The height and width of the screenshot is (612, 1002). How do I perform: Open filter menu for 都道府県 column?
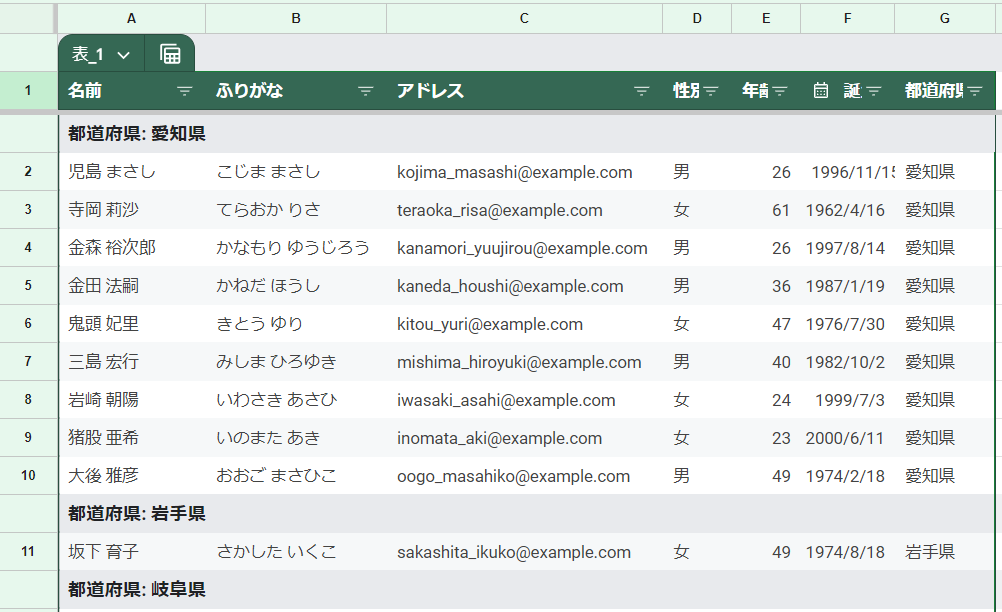pyautogui.click(x=975, y=91)
